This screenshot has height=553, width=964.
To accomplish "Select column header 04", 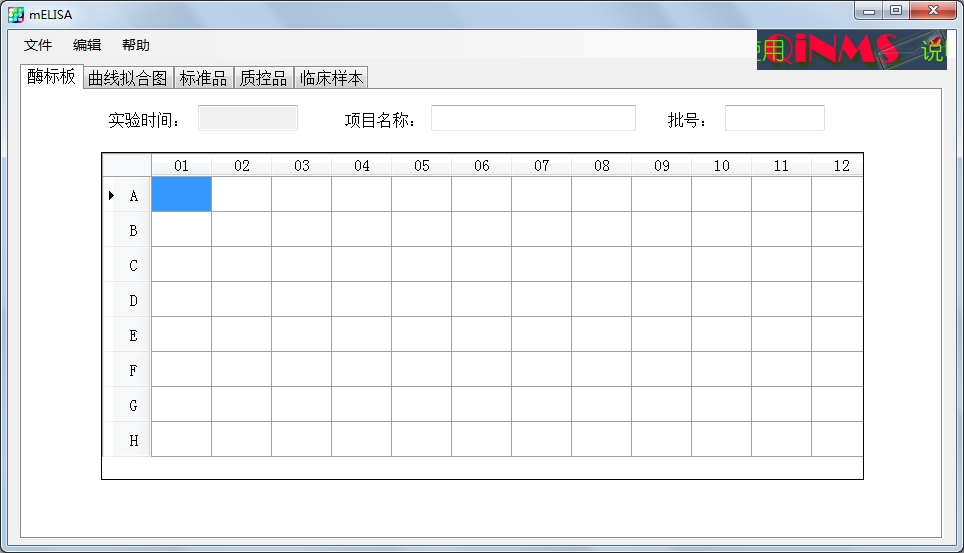I will coord(362,165).
